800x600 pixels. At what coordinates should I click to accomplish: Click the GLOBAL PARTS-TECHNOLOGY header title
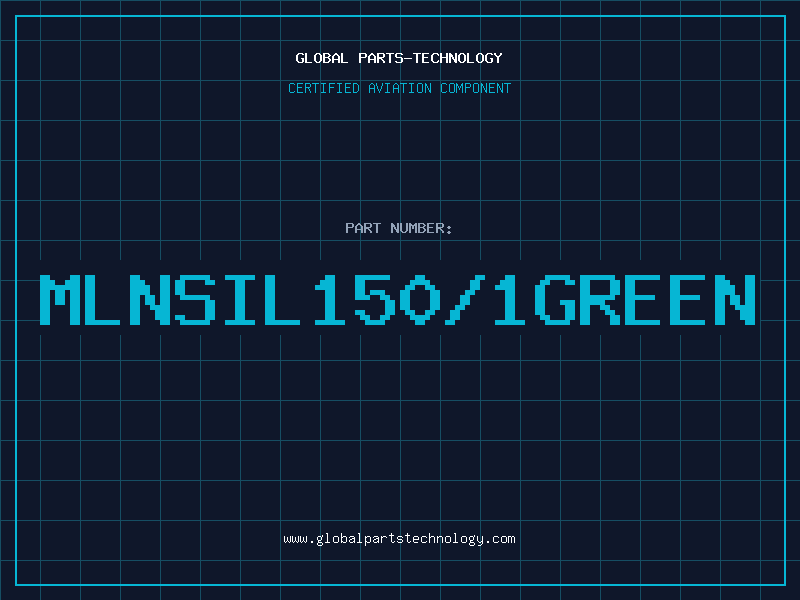click(399, 58)
